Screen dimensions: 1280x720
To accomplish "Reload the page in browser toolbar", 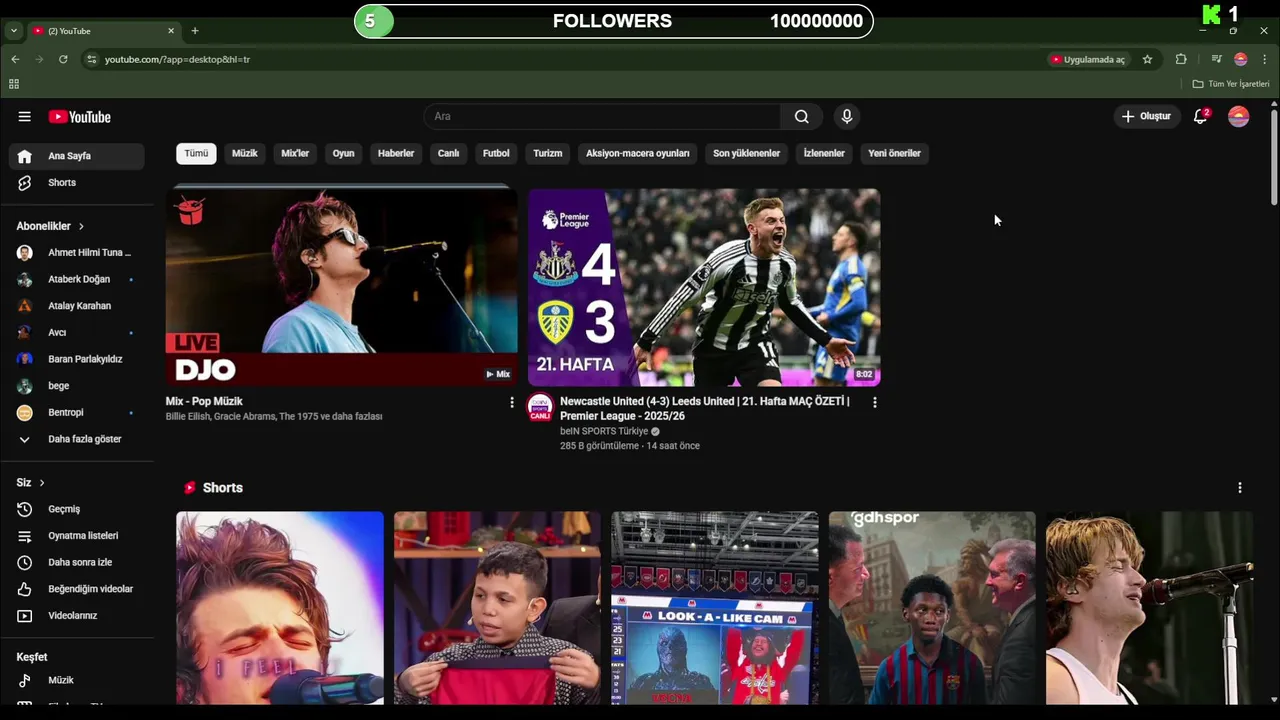I will [x=63, y=59].
